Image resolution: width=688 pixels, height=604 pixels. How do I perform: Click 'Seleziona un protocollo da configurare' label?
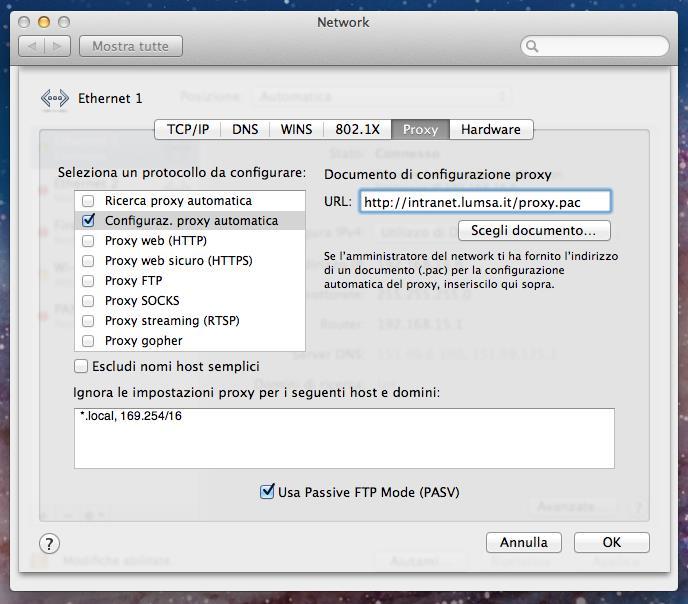tap(182, 172)
